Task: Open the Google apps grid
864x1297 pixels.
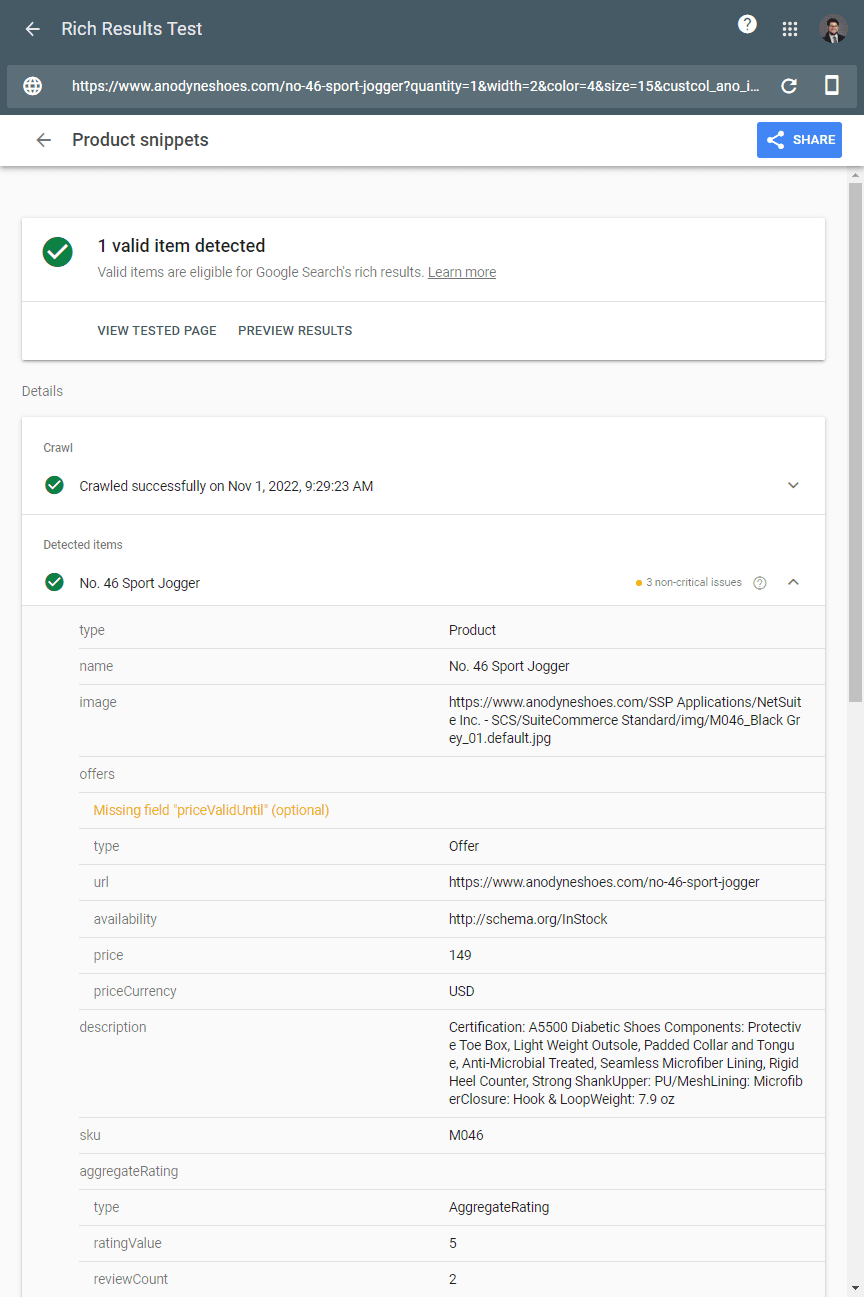Action: coord(790,29)
